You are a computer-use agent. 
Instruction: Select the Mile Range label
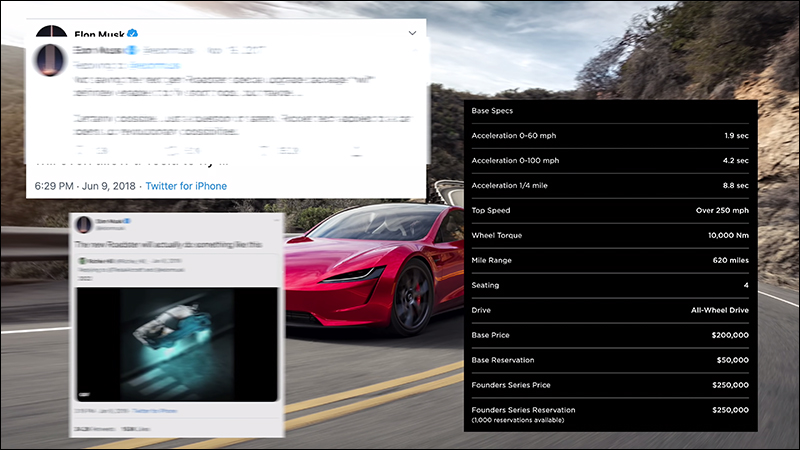[x=491, y=260]
